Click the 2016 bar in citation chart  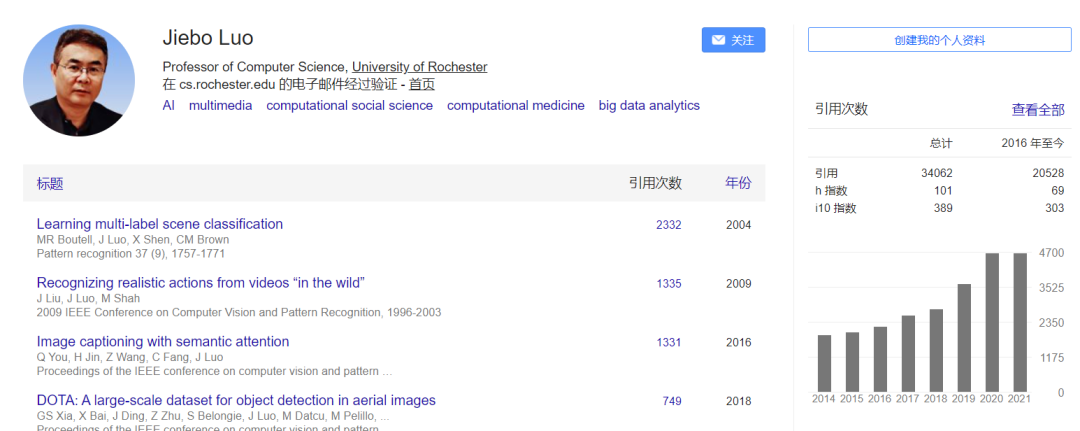click(880, 359)
